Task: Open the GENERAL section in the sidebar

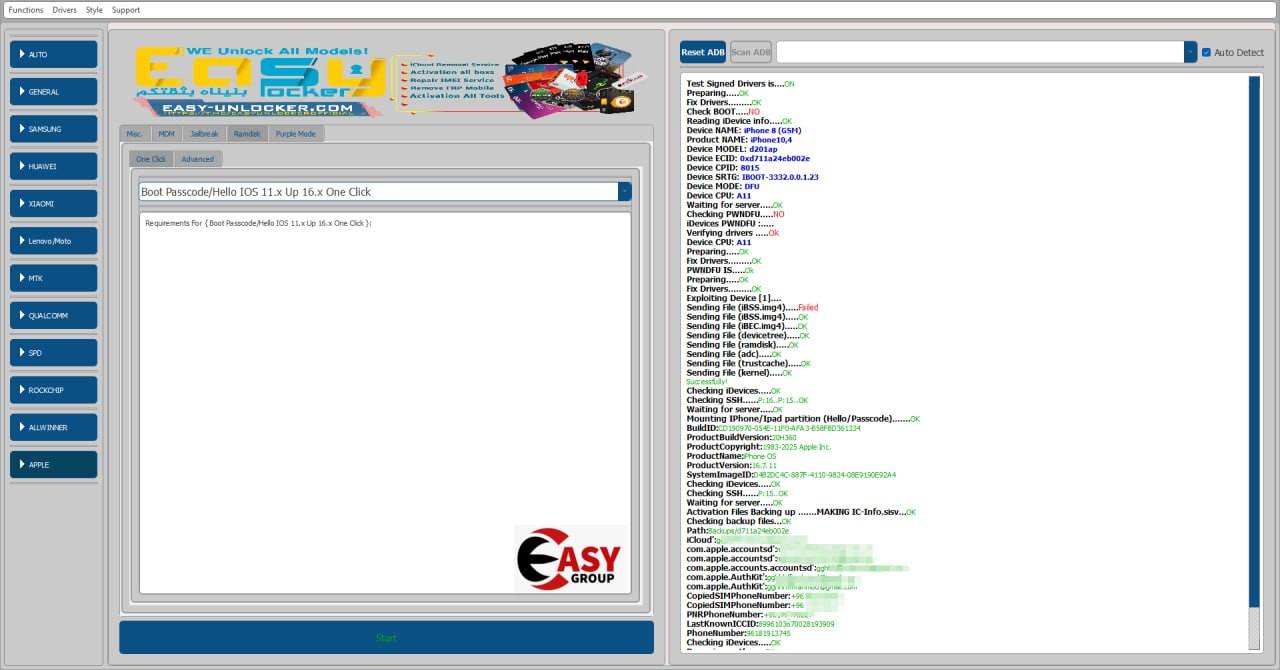Action: click(54, 92)
